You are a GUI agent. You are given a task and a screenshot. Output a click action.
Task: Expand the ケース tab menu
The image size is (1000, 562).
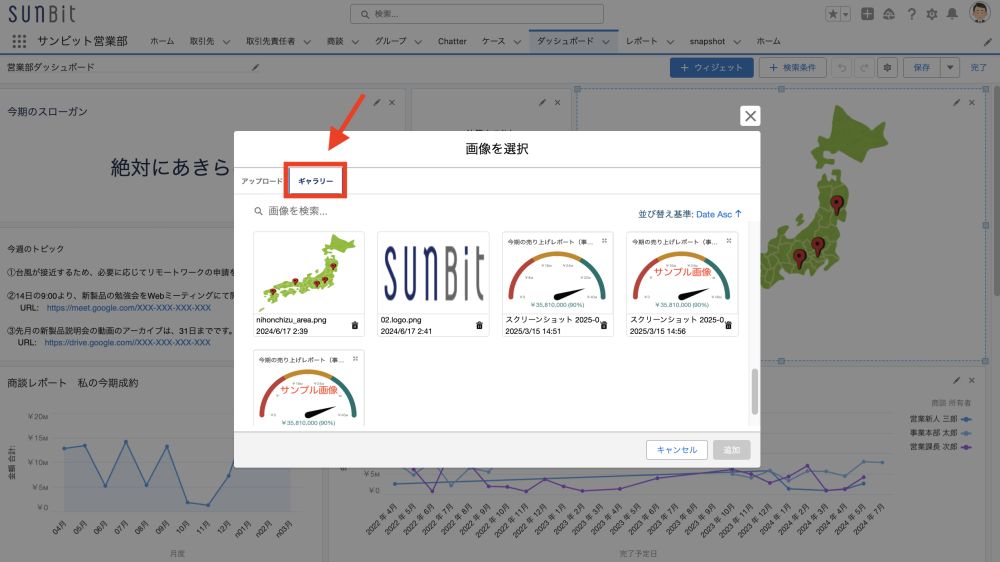pos(517,42)
